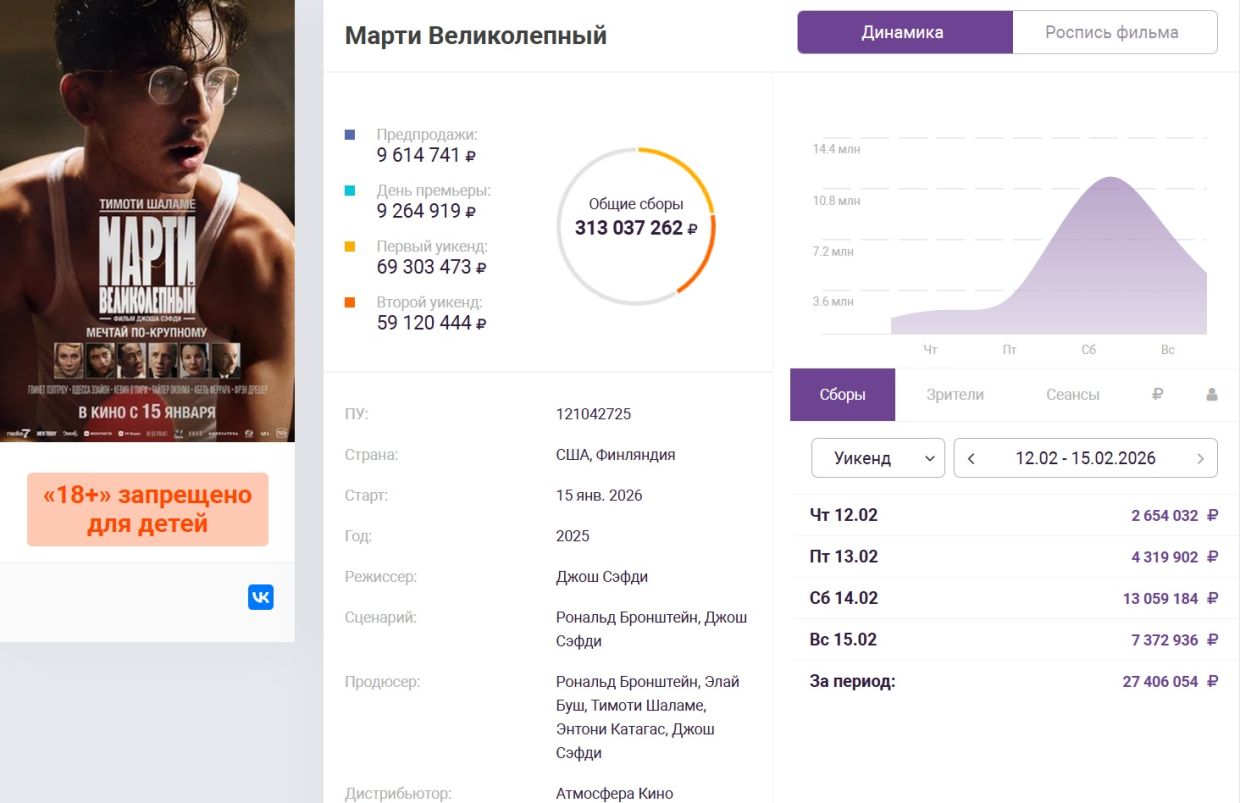This screenshot has height=803, width=1240.
Task: Click the Общие сборы donut chart
Action: click(x=636, y=226)
